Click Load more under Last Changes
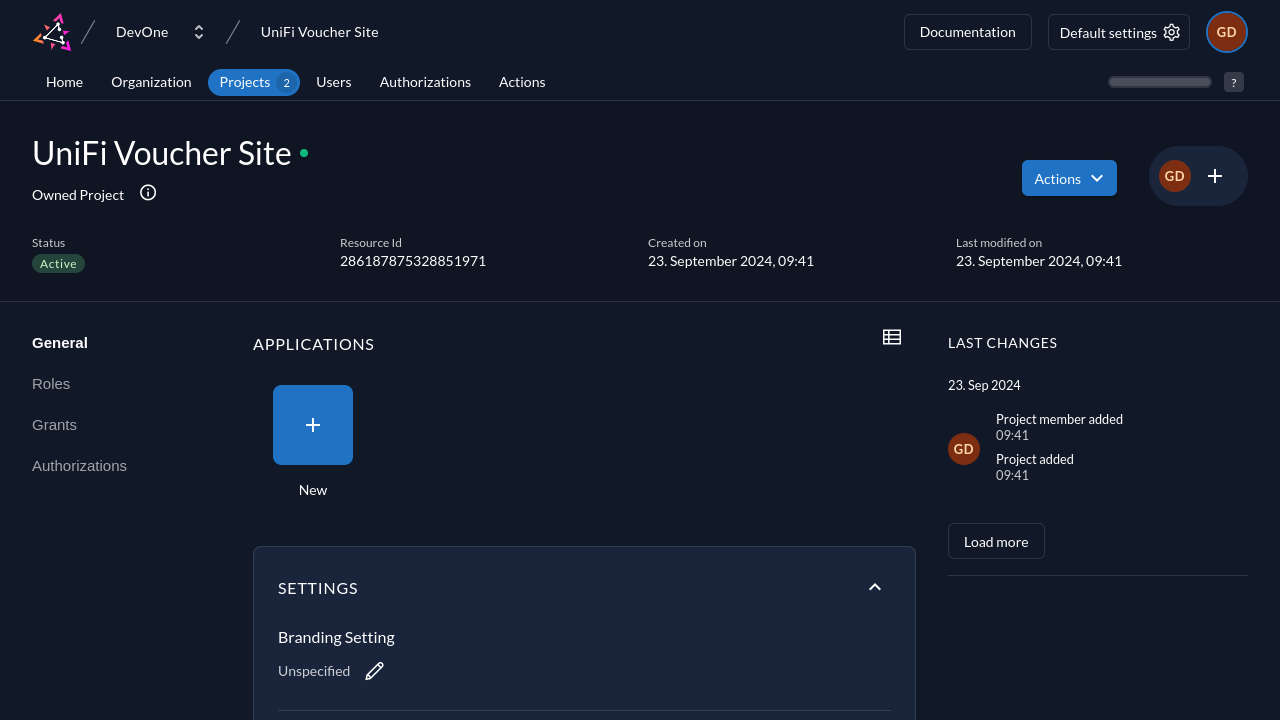1280x720 pixels. point(995,541)
